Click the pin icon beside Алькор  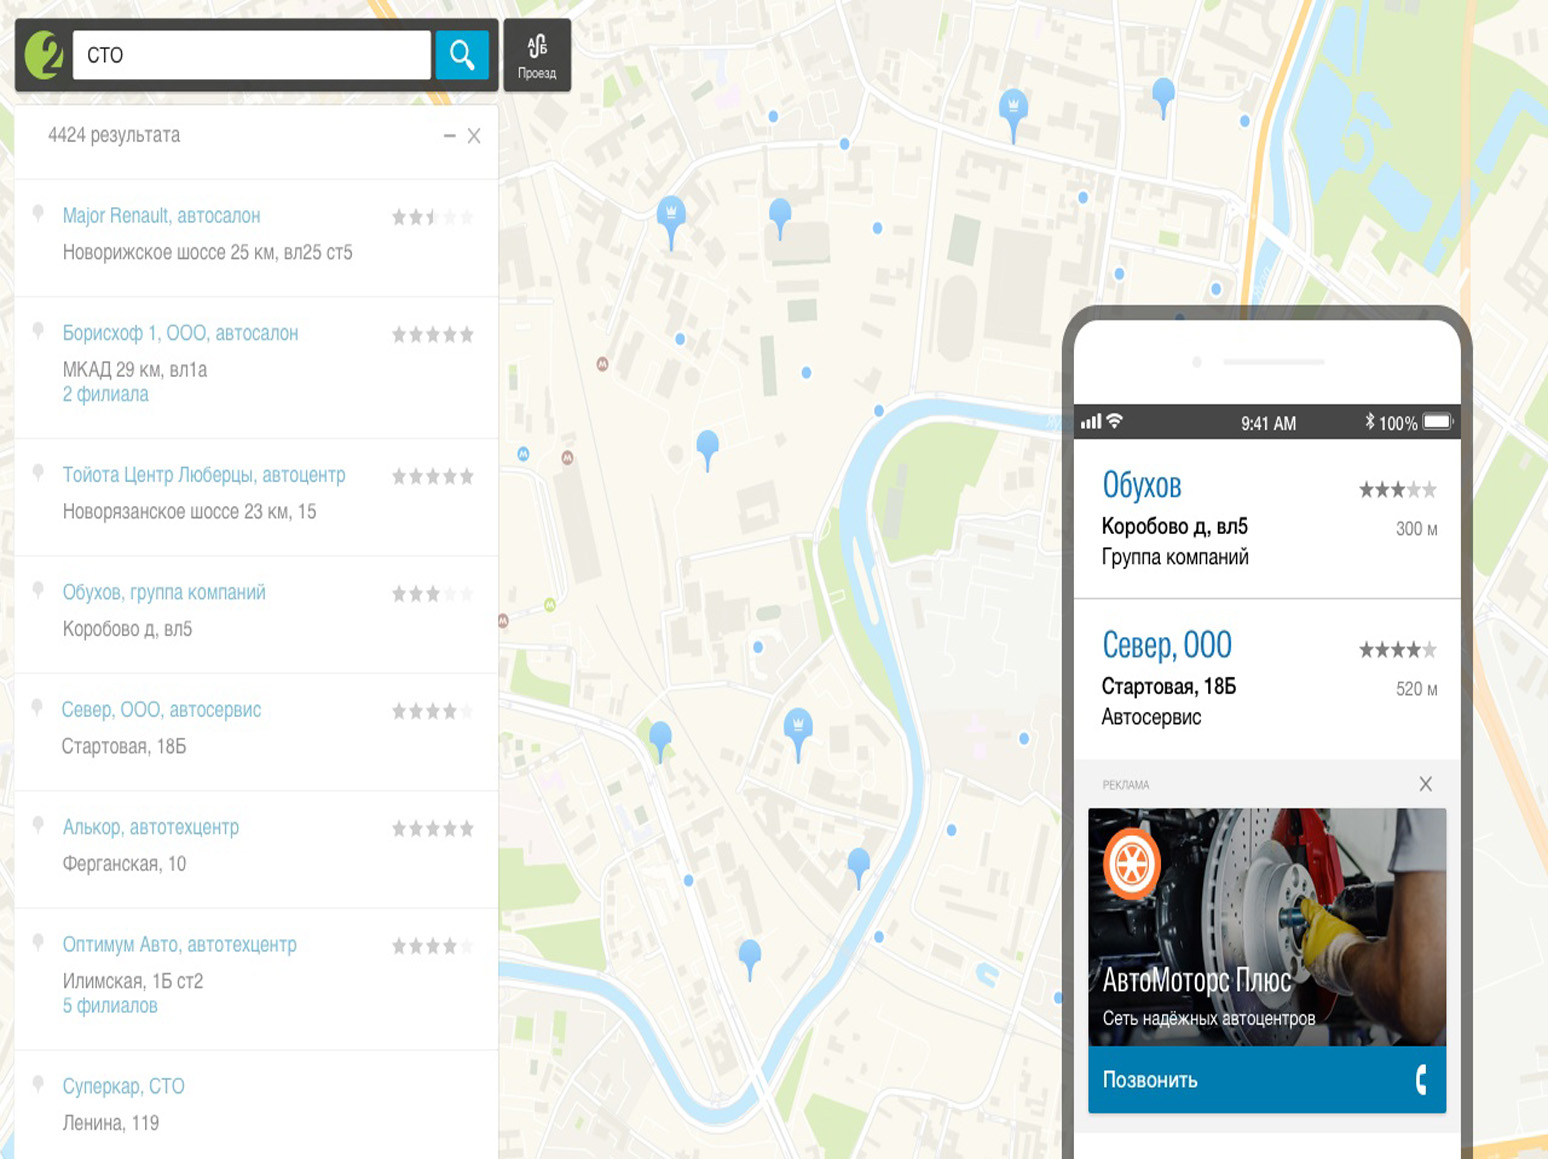(x=38, y=827)
